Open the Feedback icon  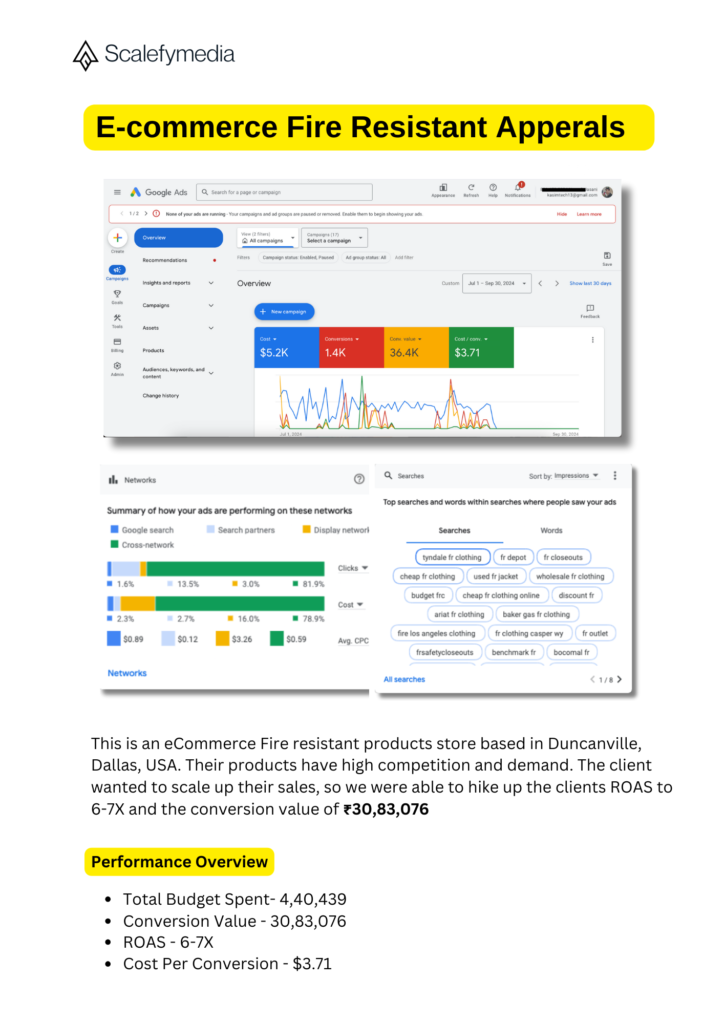590,308
